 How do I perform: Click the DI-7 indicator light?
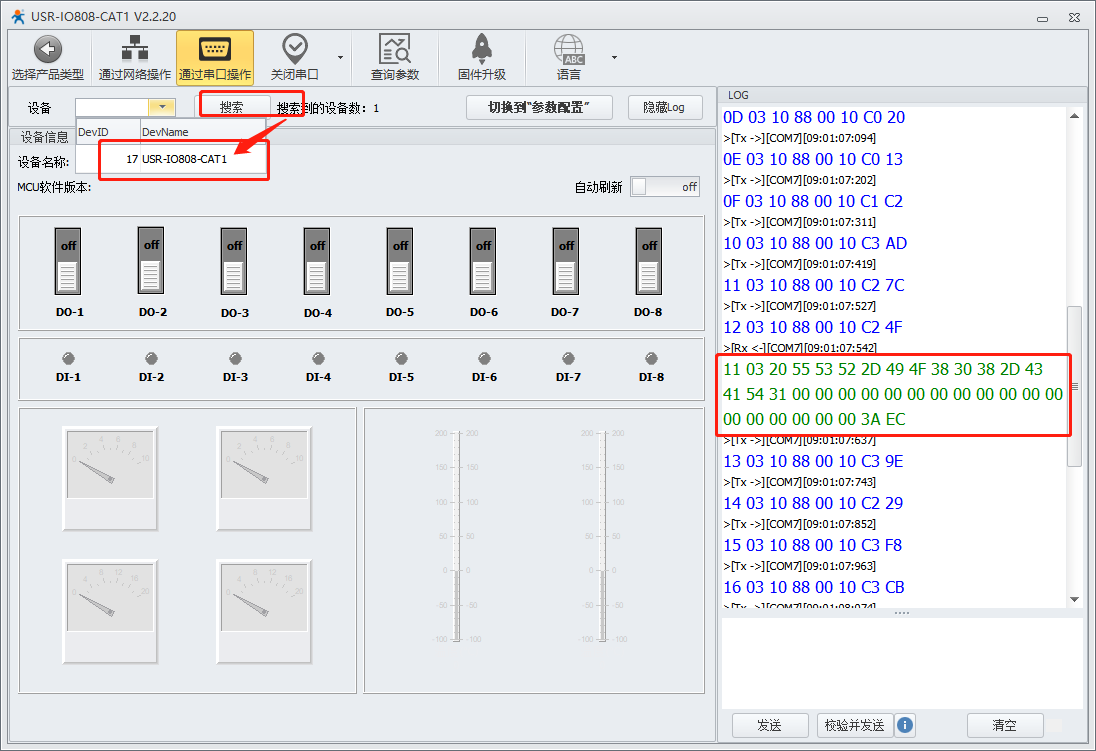568,359
